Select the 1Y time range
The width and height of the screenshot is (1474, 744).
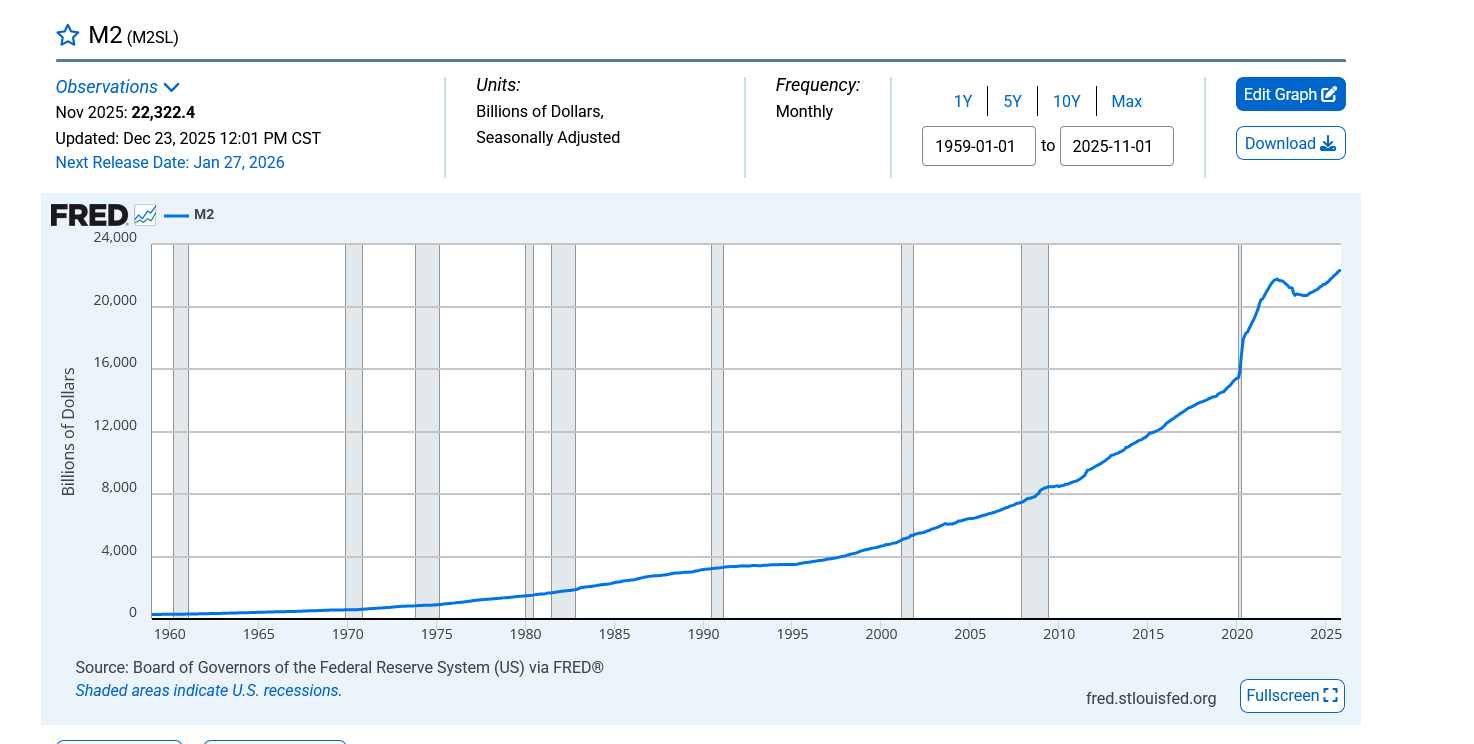[x=962, y=101]
